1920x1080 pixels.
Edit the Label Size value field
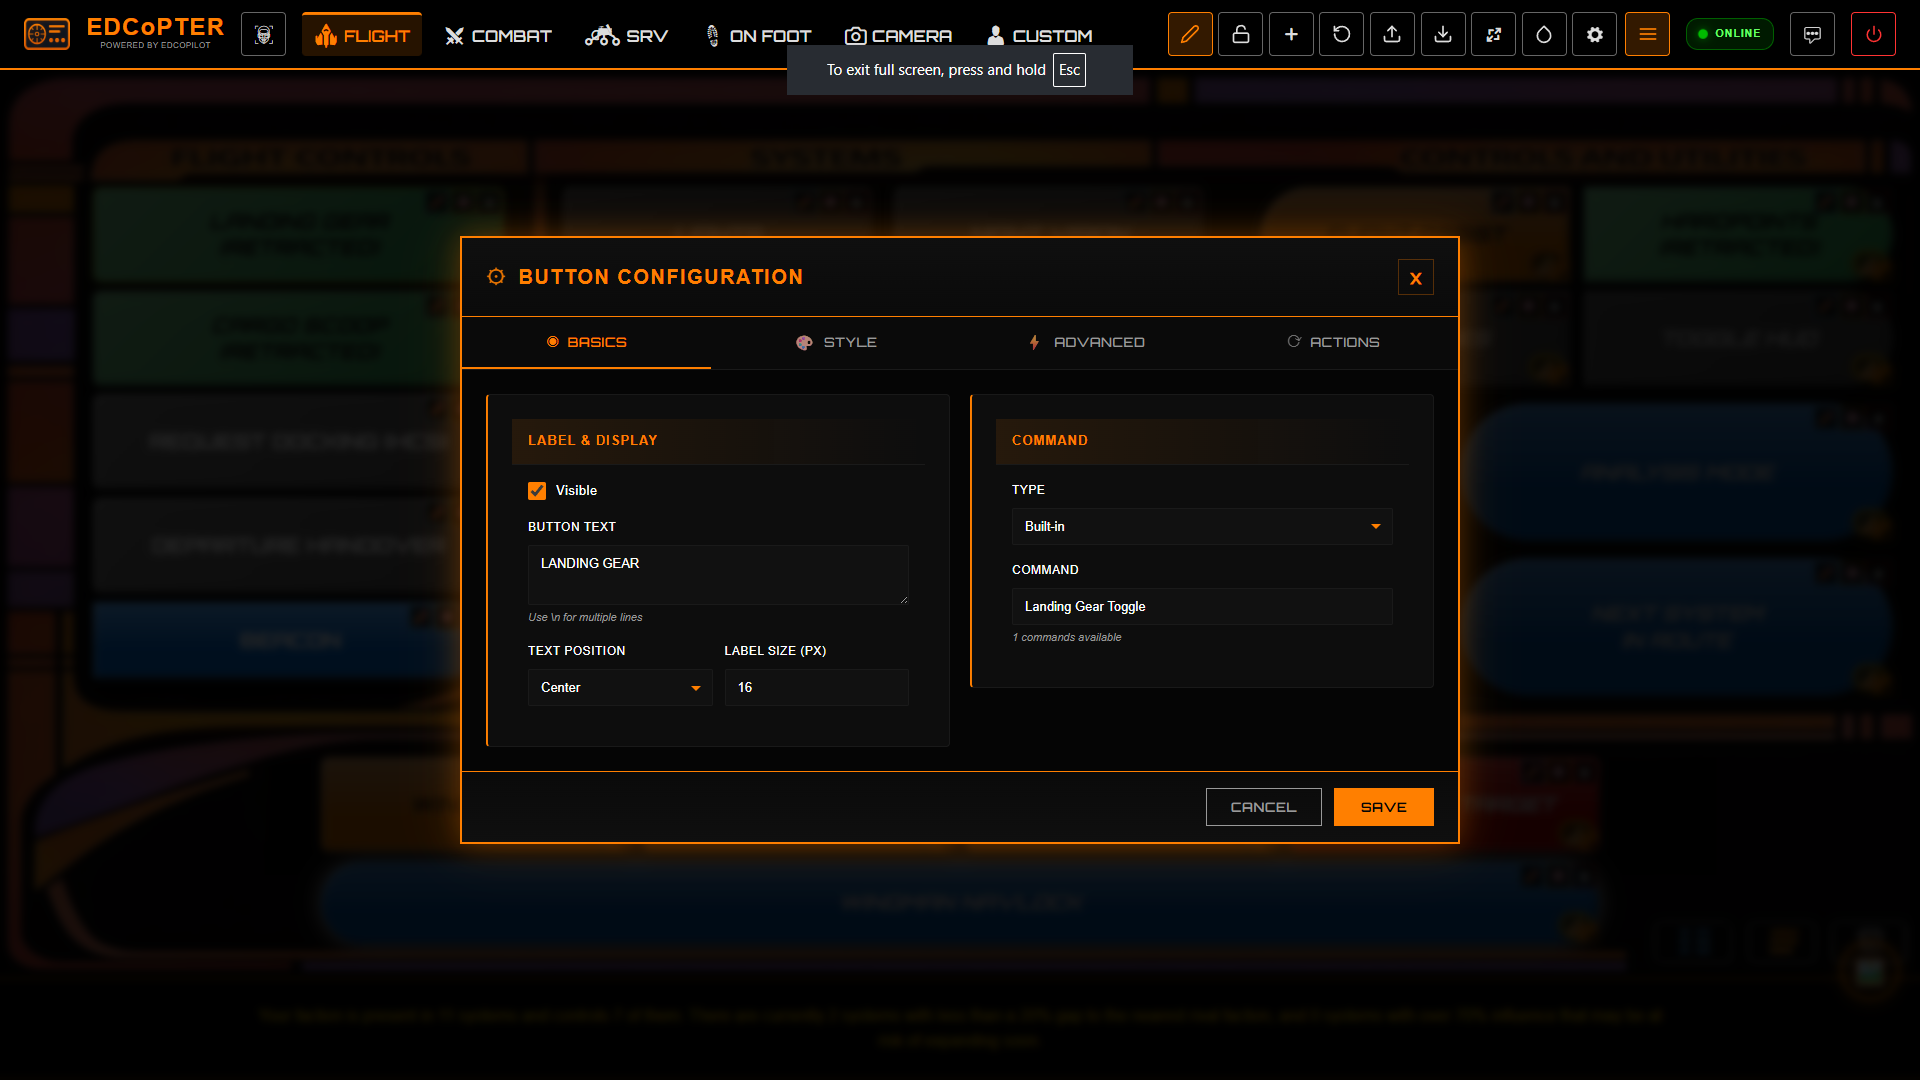[x=816, y=687]
